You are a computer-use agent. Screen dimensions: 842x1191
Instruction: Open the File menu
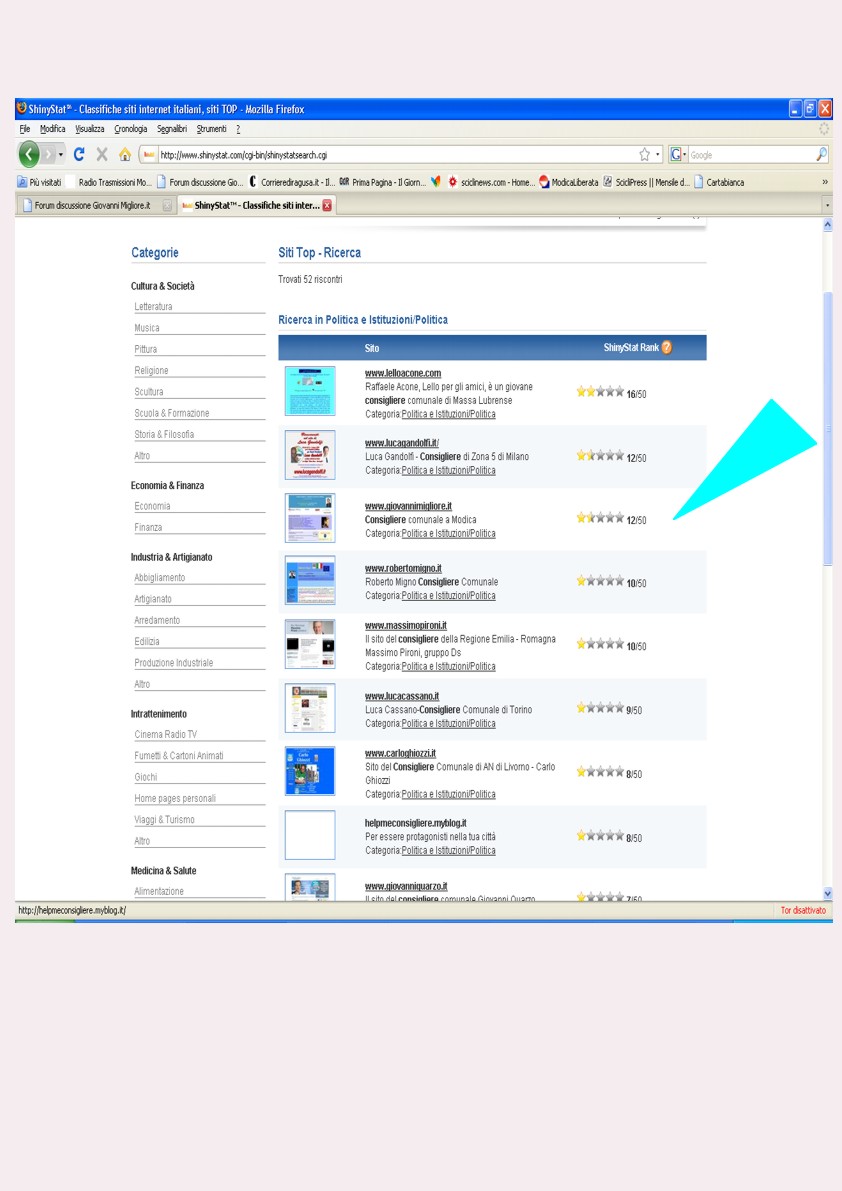click(x=25, y=129)
